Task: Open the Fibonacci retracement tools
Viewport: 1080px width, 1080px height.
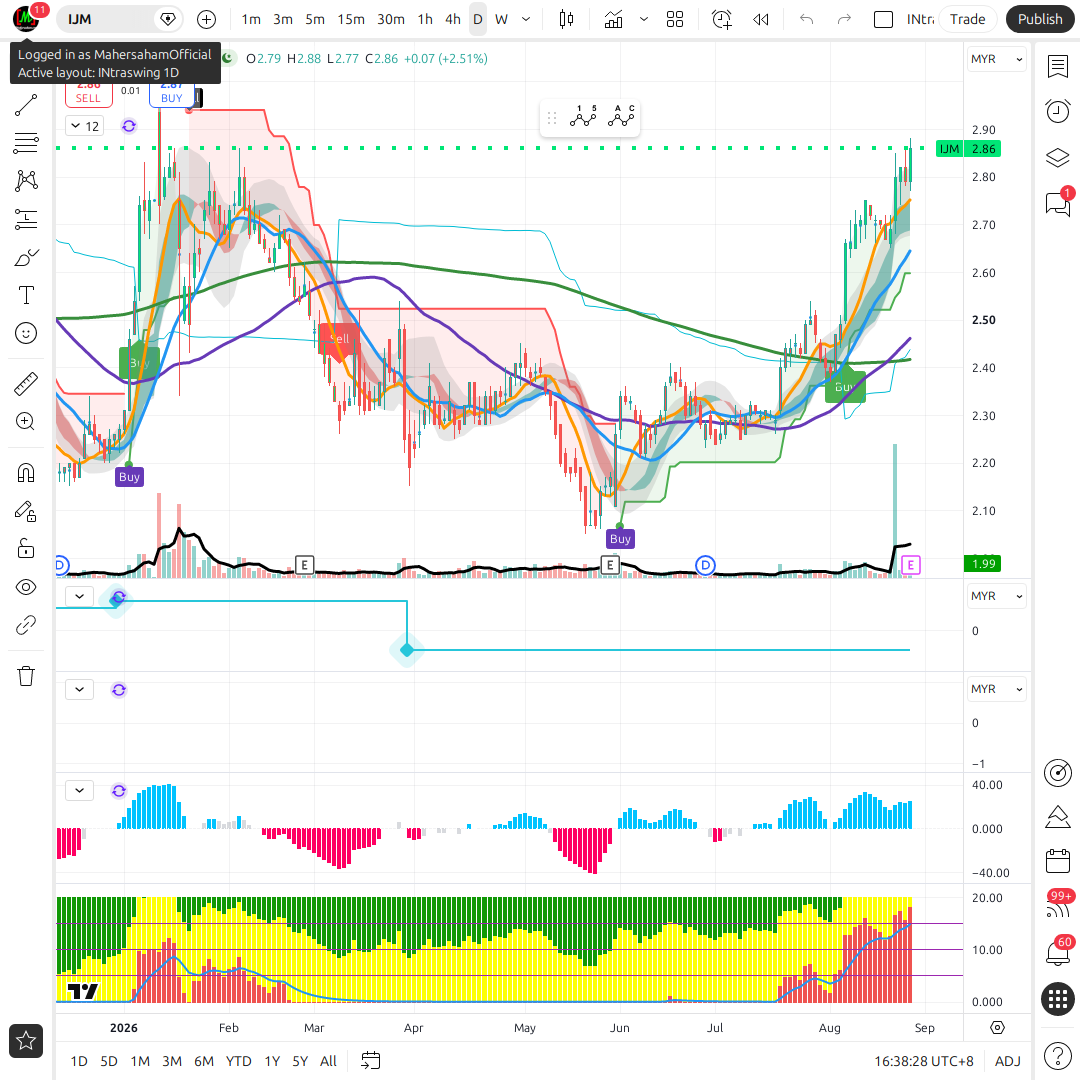Action: coord(26,143)
